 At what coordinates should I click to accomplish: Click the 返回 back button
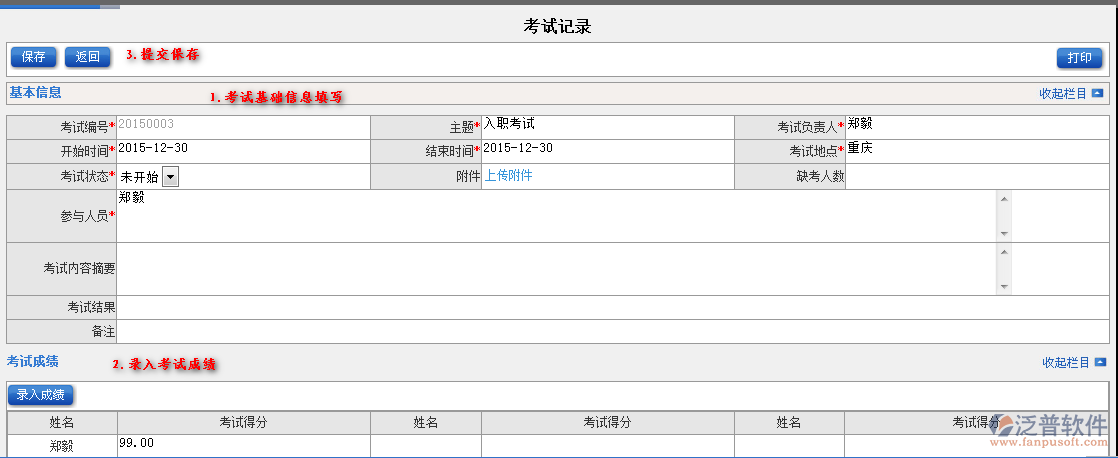87,57
